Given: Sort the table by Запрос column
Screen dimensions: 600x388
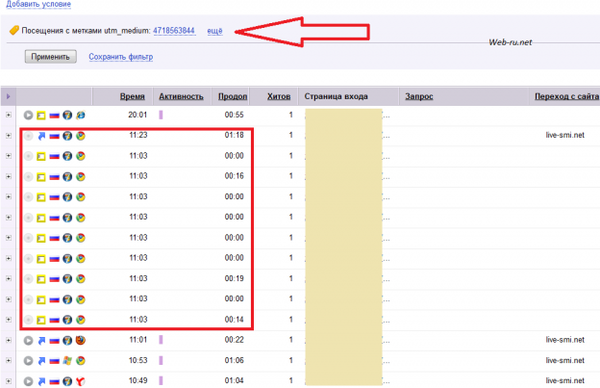Looking at the screenshot, I should [x=419, y=97].
